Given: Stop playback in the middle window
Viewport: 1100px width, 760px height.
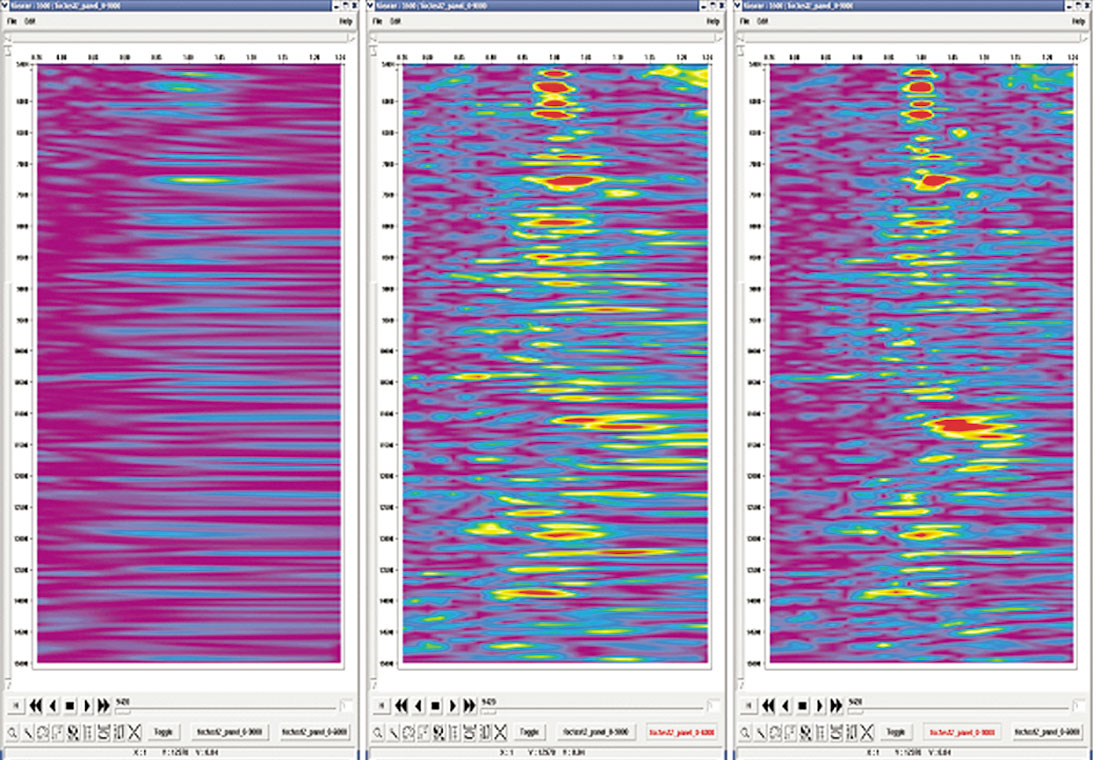Looking at the screenshot, I should click(436, 705).
